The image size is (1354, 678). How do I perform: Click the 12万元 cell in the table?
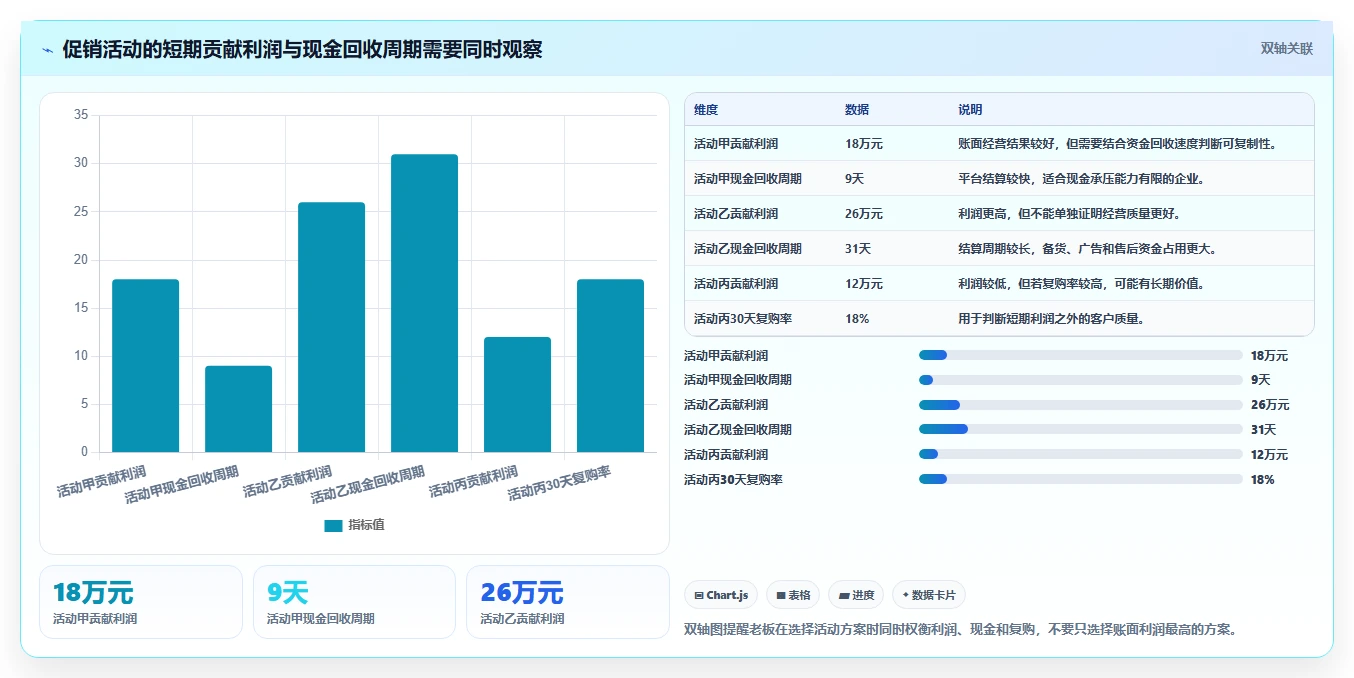click(x=864, y=284)
